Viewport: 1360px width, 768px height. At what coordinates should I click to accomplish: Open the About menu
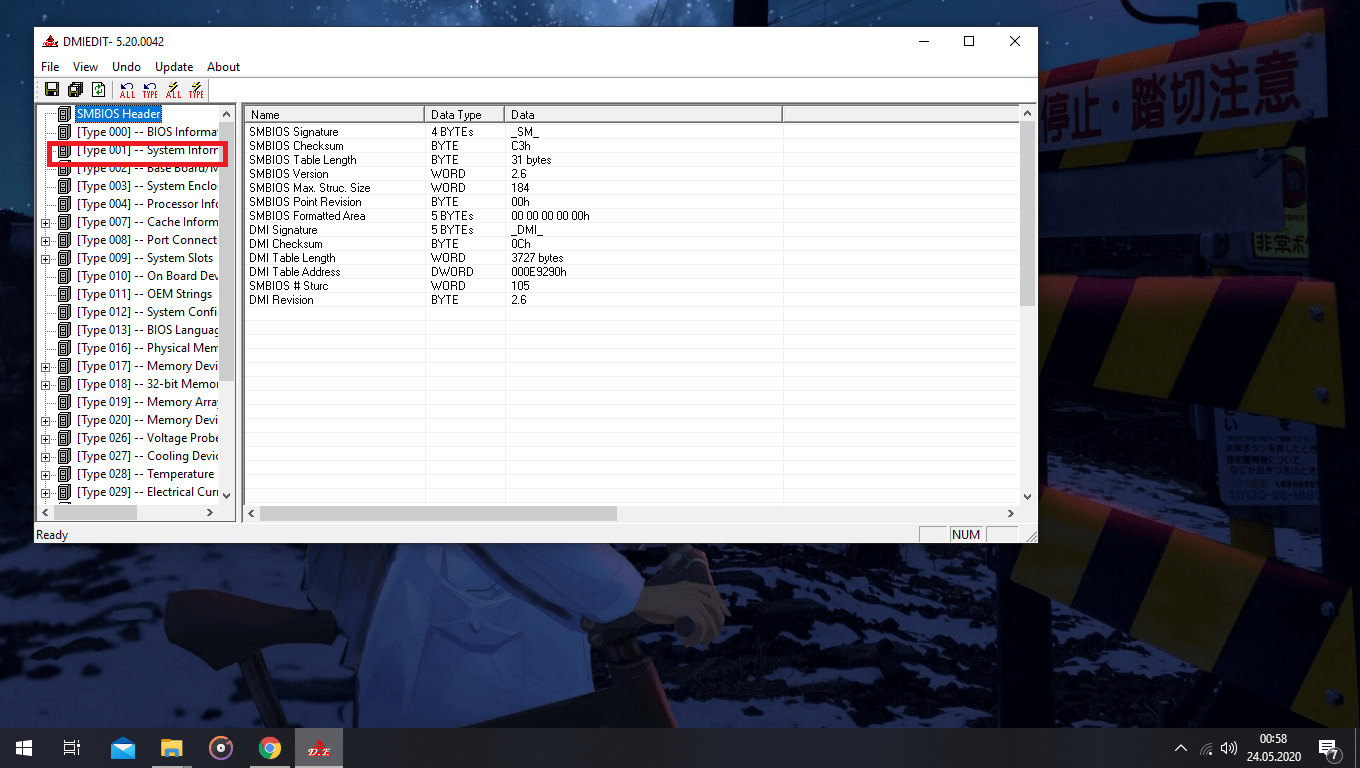click(223, 67)
